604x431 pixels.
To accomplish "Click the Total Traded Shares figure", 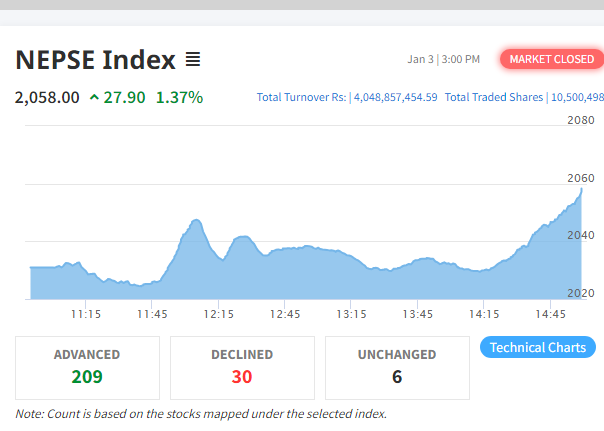I will tap(576, 97).
